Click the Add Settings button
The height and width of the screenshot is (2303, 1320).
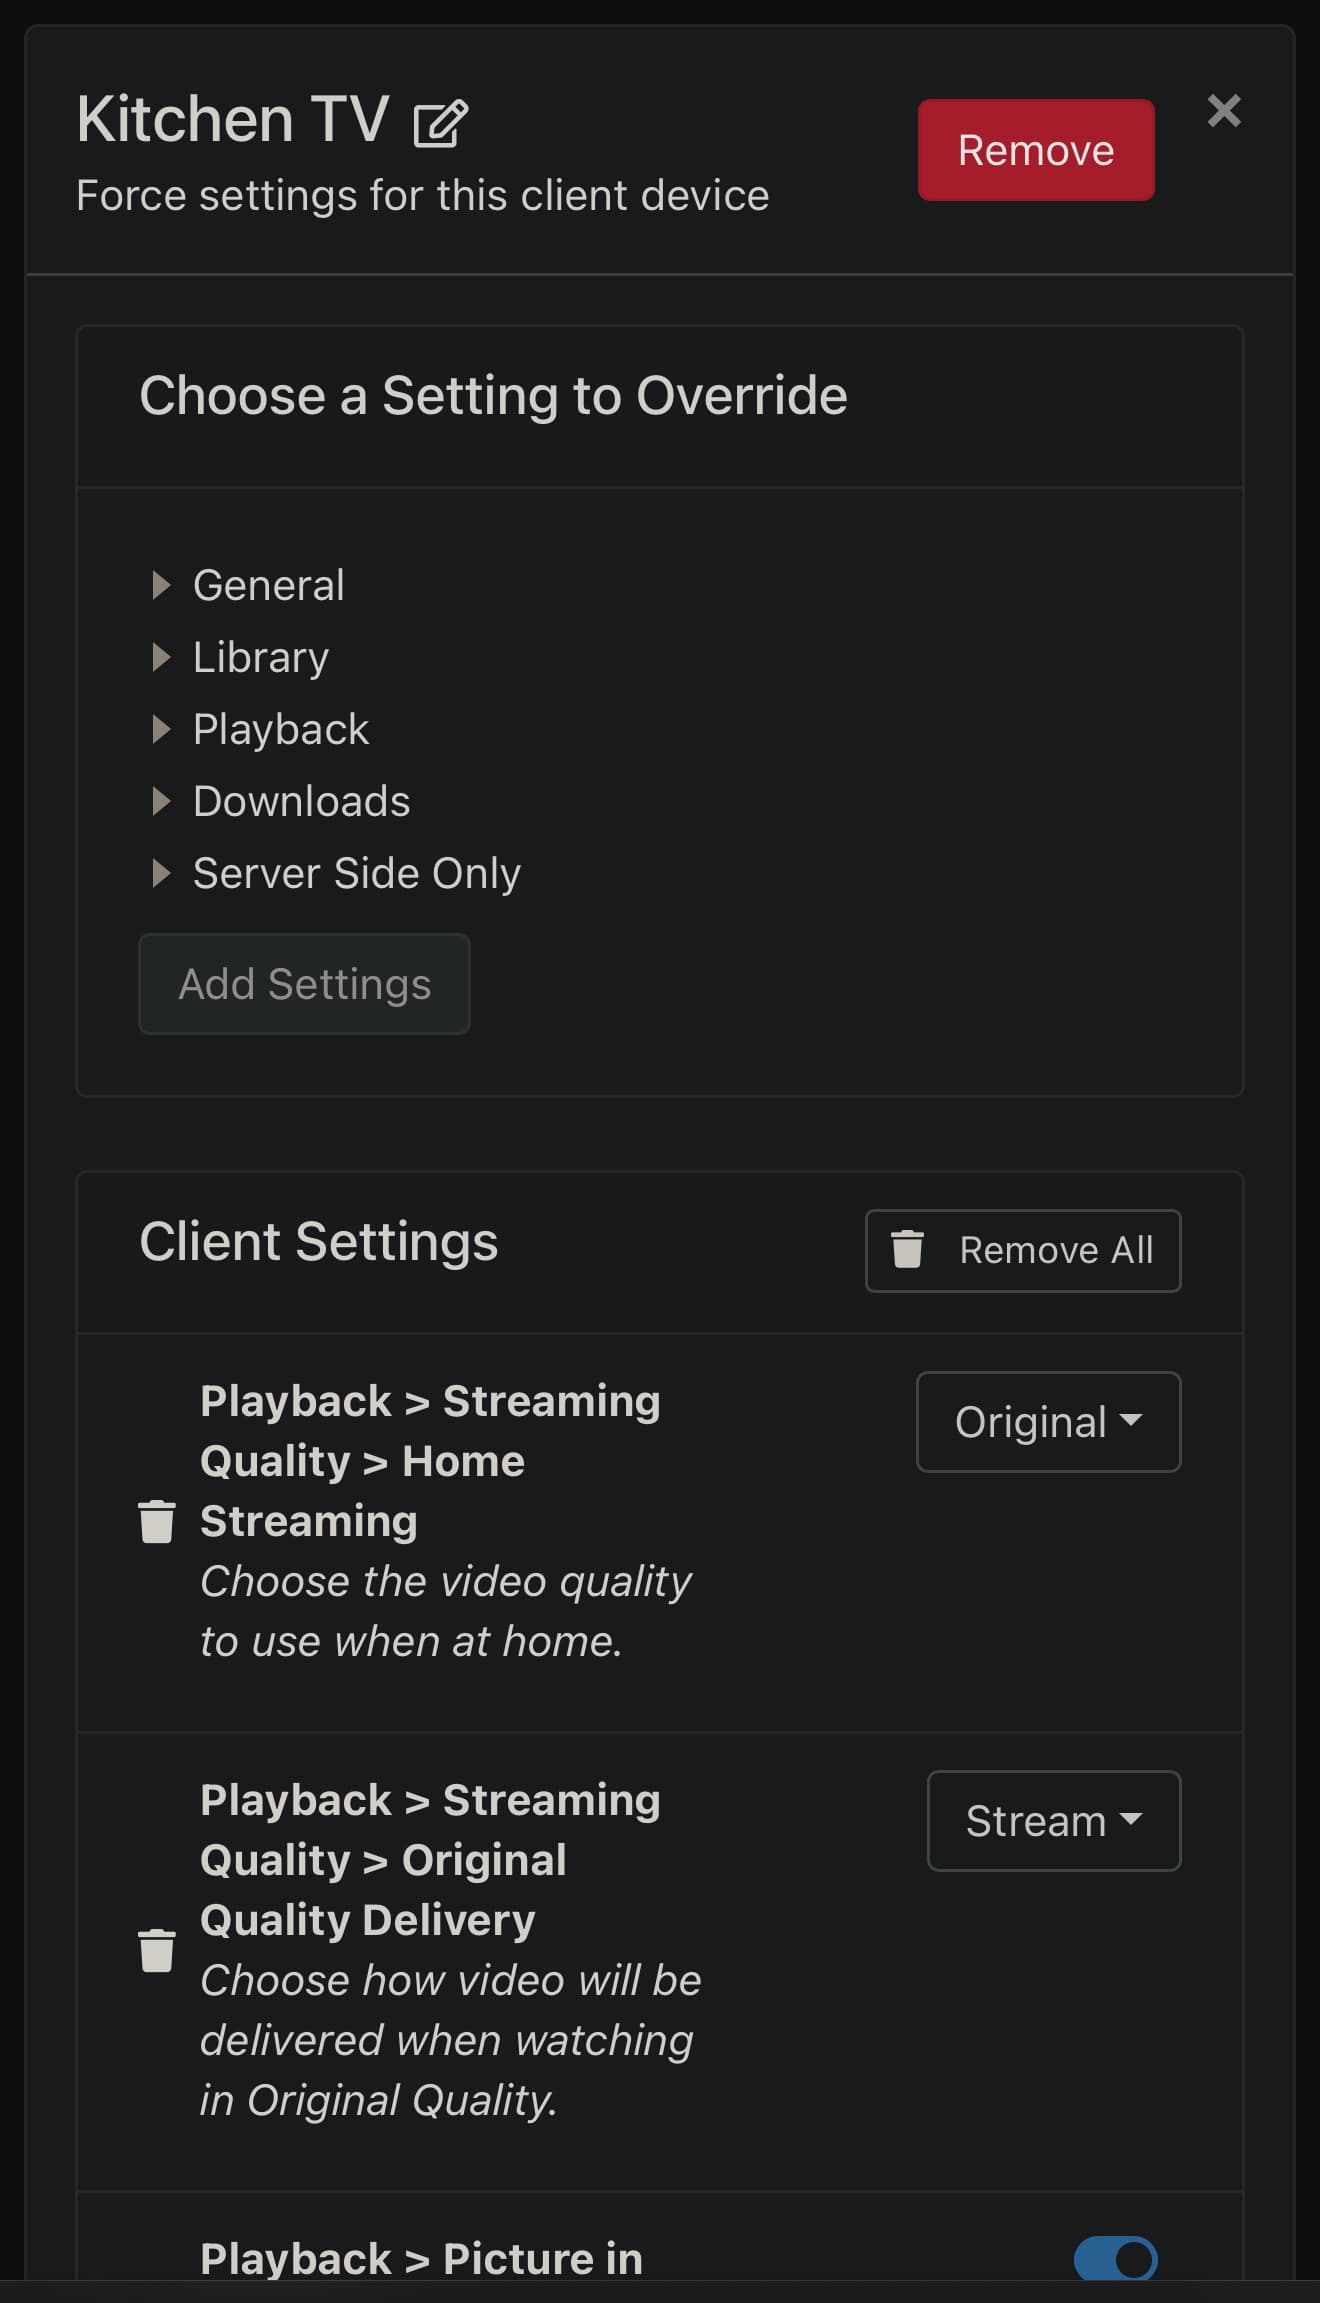pyautogui.click(x=304, y=984)
